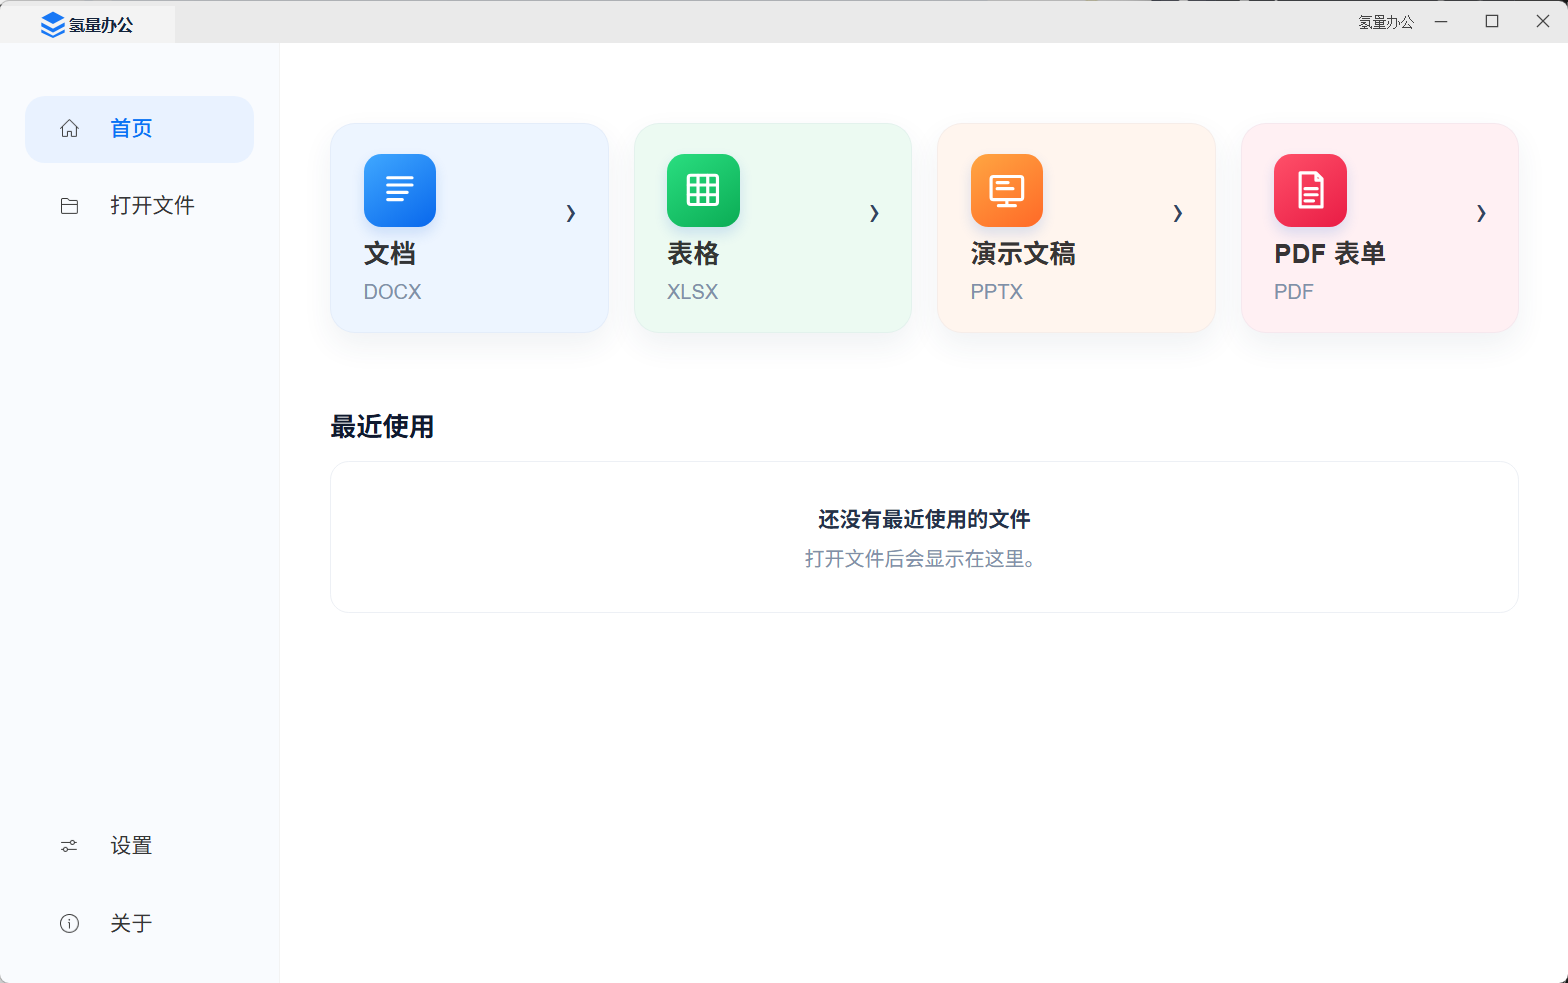Click the 文档 card title

390,254
